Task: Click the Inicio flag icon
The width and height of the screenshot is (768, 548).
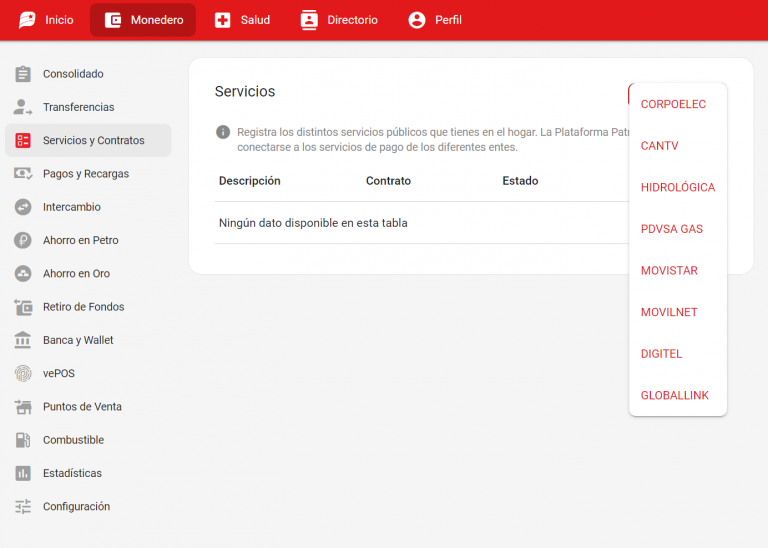Action: click(x=27, y=20)
